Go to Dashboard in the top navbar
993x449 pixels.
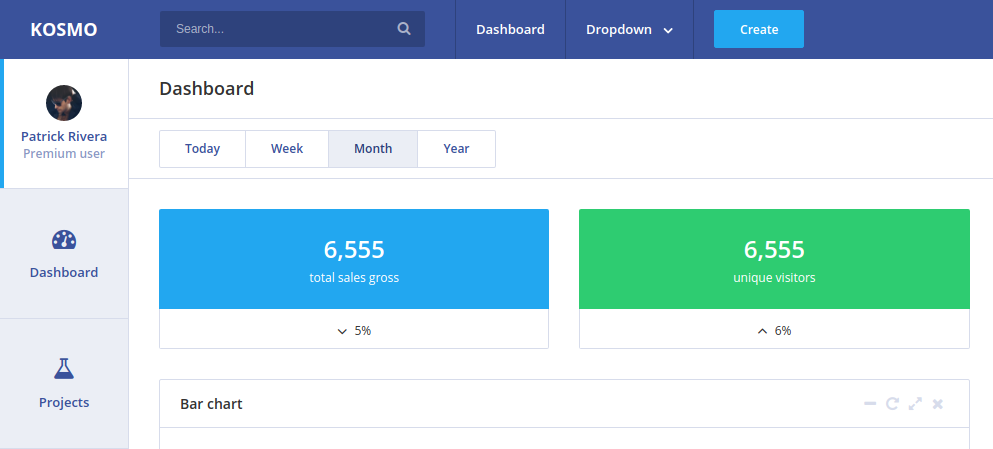pyautogui.click(x=510, y=30)
